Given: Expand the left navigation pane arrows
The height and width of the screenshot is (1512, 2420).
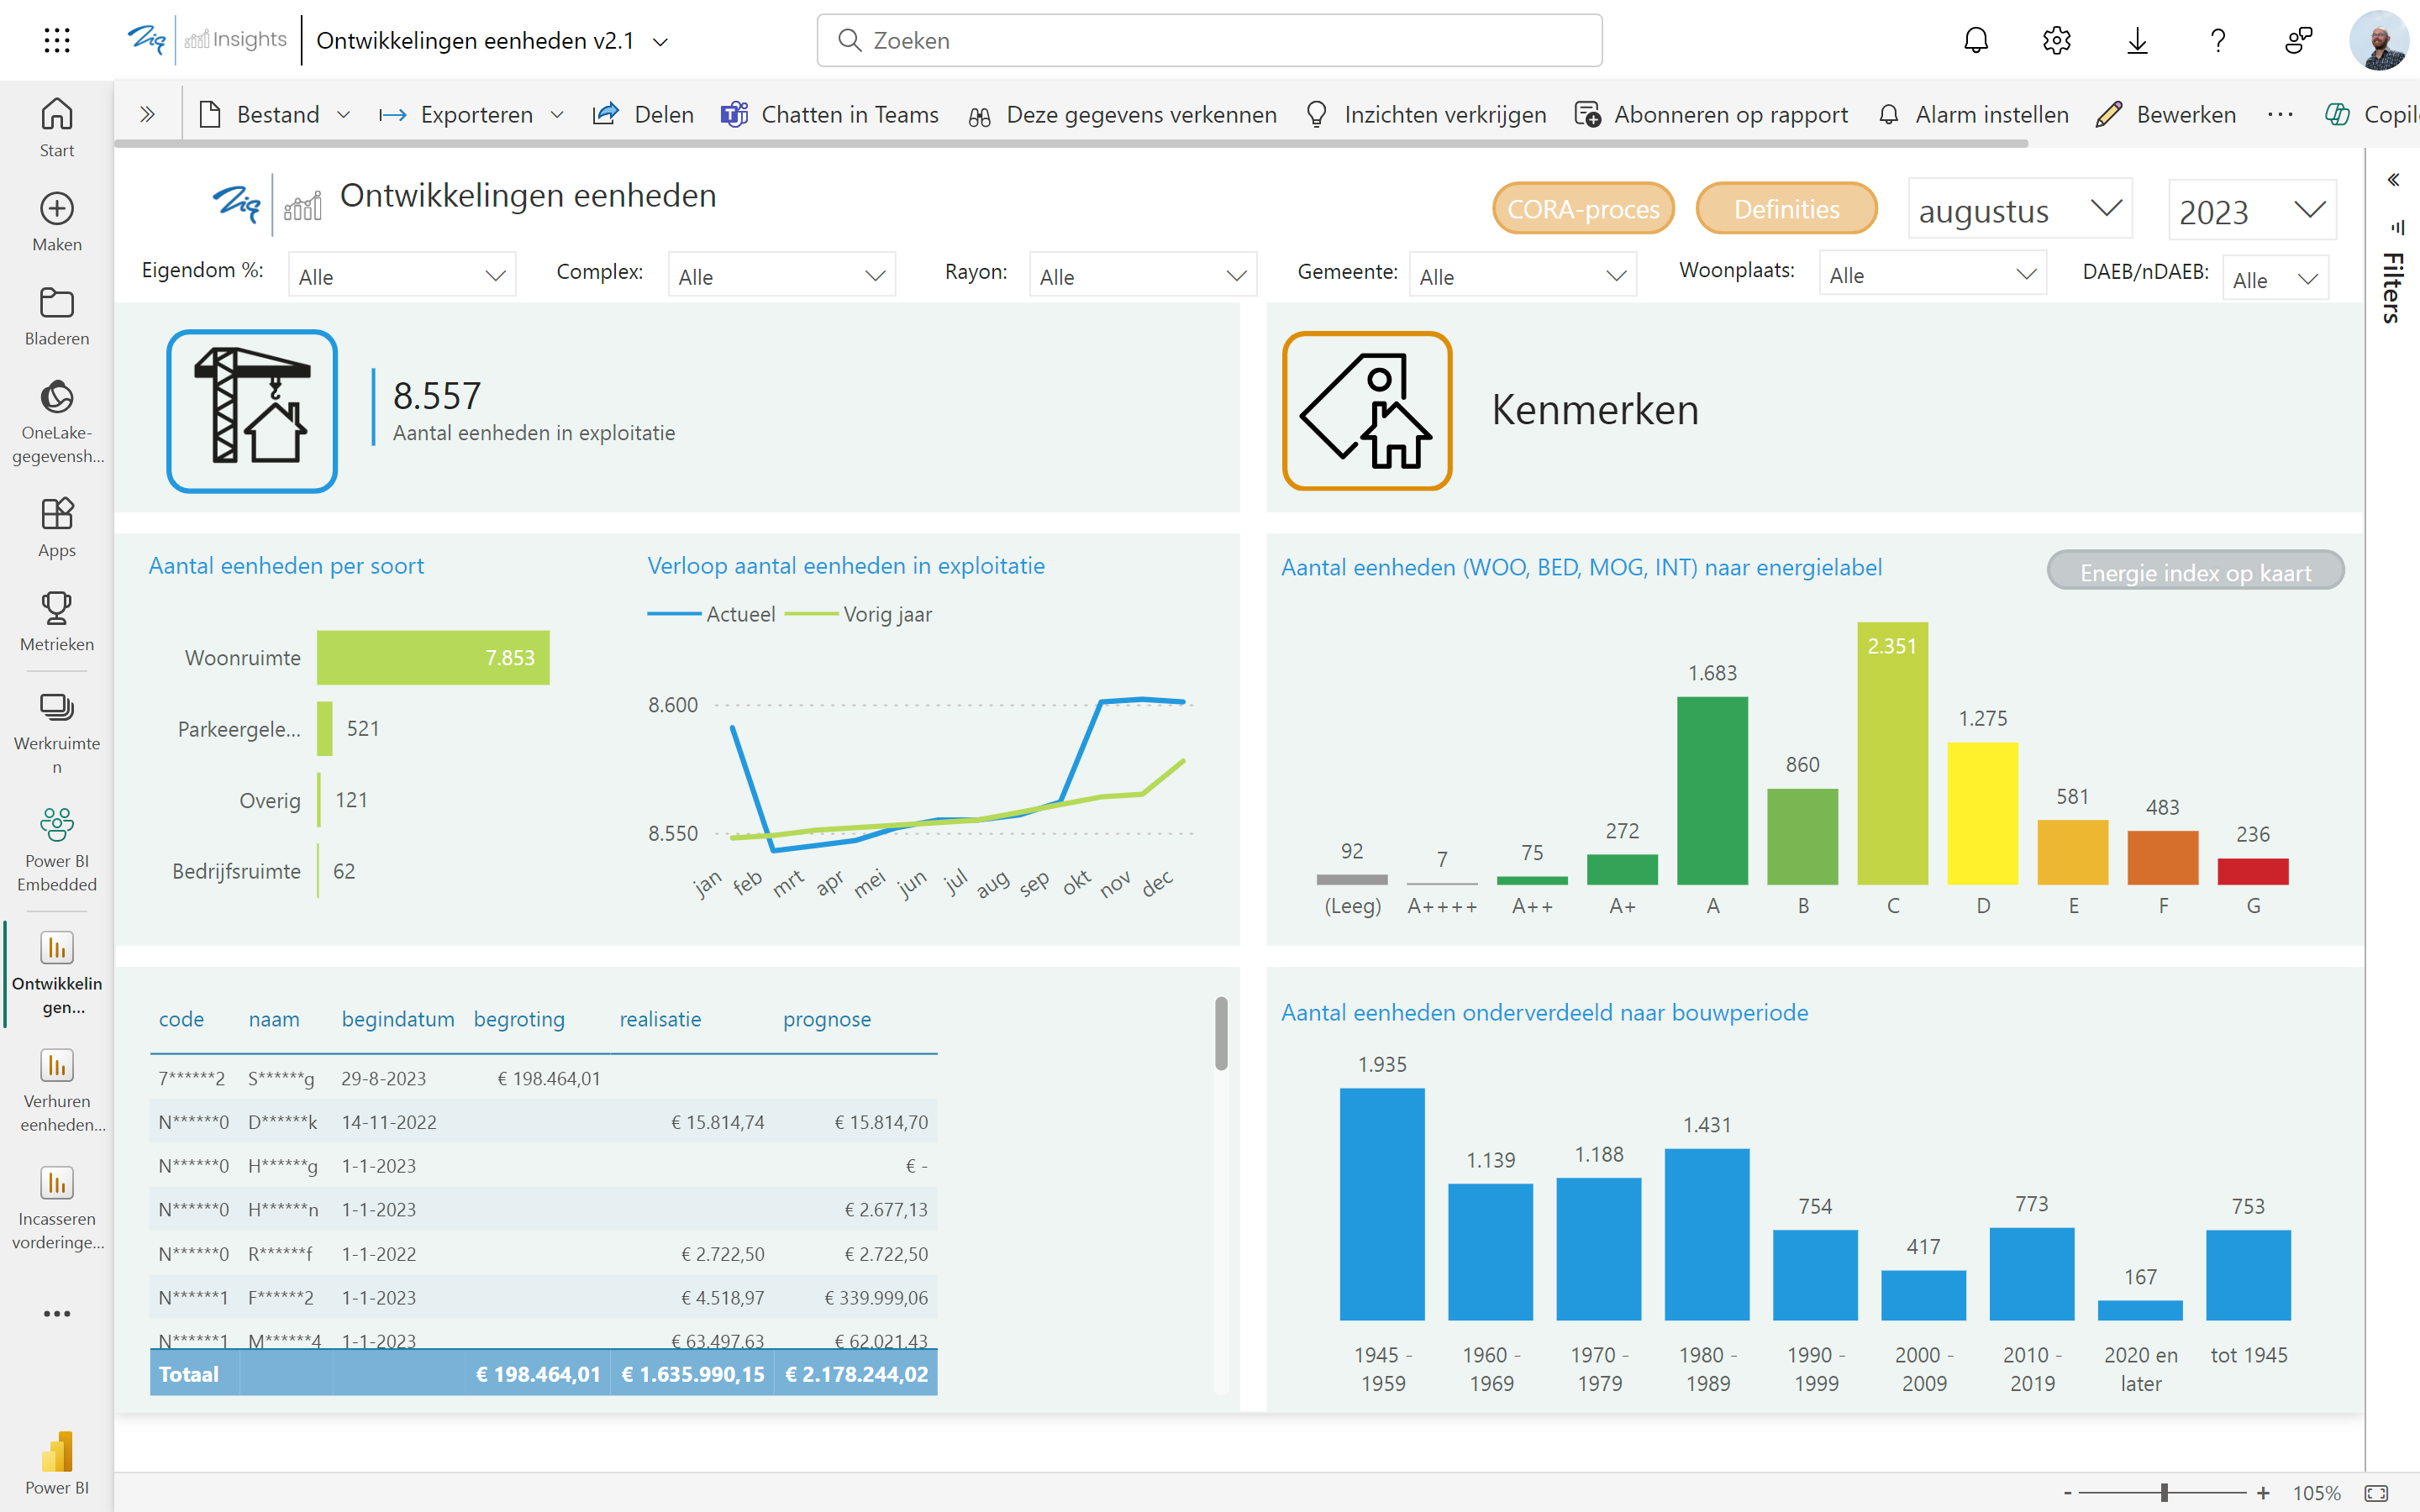Looking at the screenshot, I should click(147, 114).
